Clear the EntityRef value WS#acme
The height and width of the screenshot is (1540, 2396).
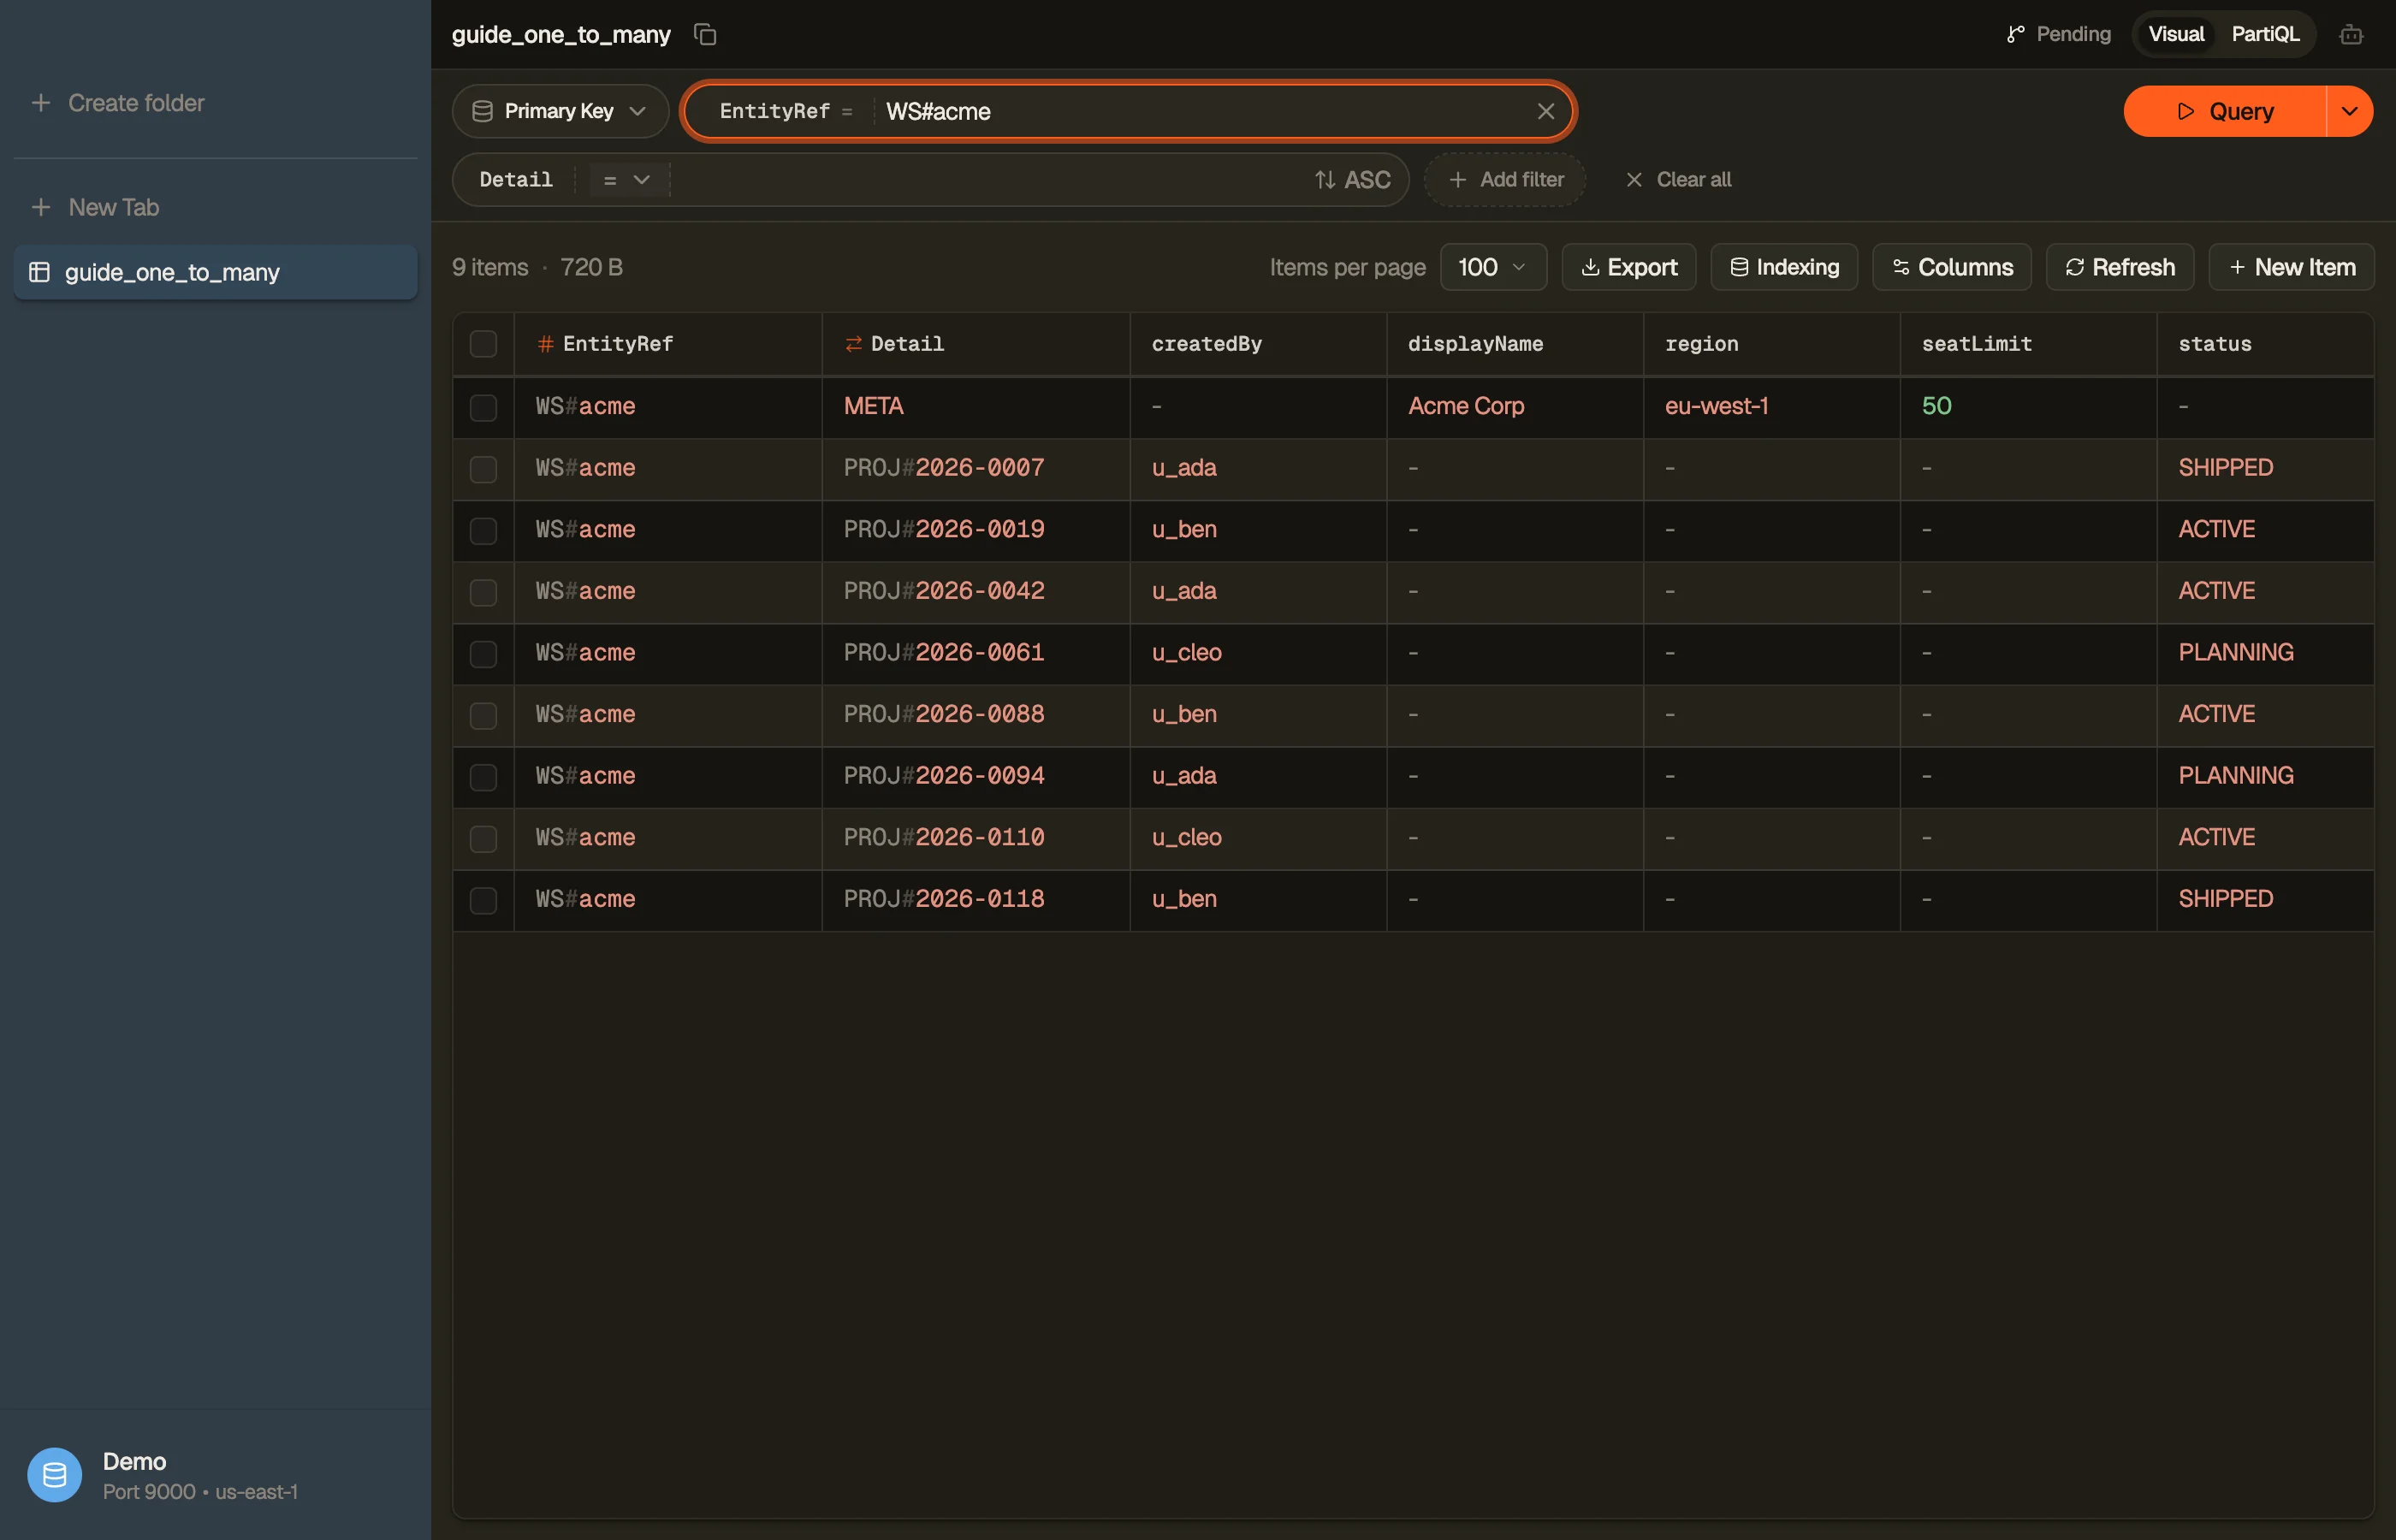(1546, 111)
